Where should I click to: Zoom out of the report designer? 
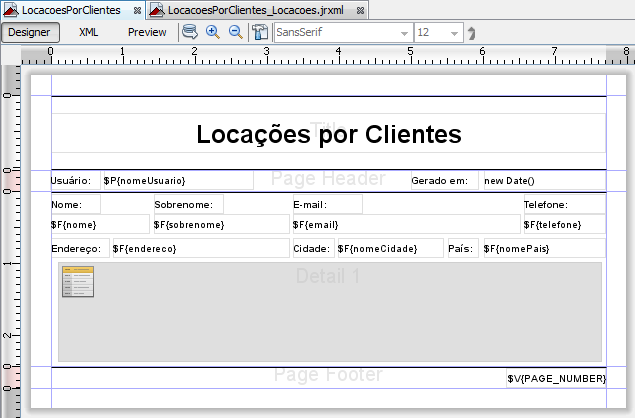236,32
